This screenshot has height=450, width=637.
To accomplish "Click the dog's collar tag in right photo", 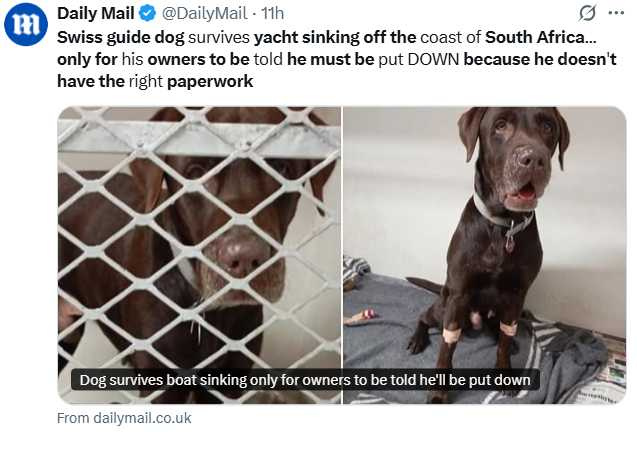I will point(510,241).
